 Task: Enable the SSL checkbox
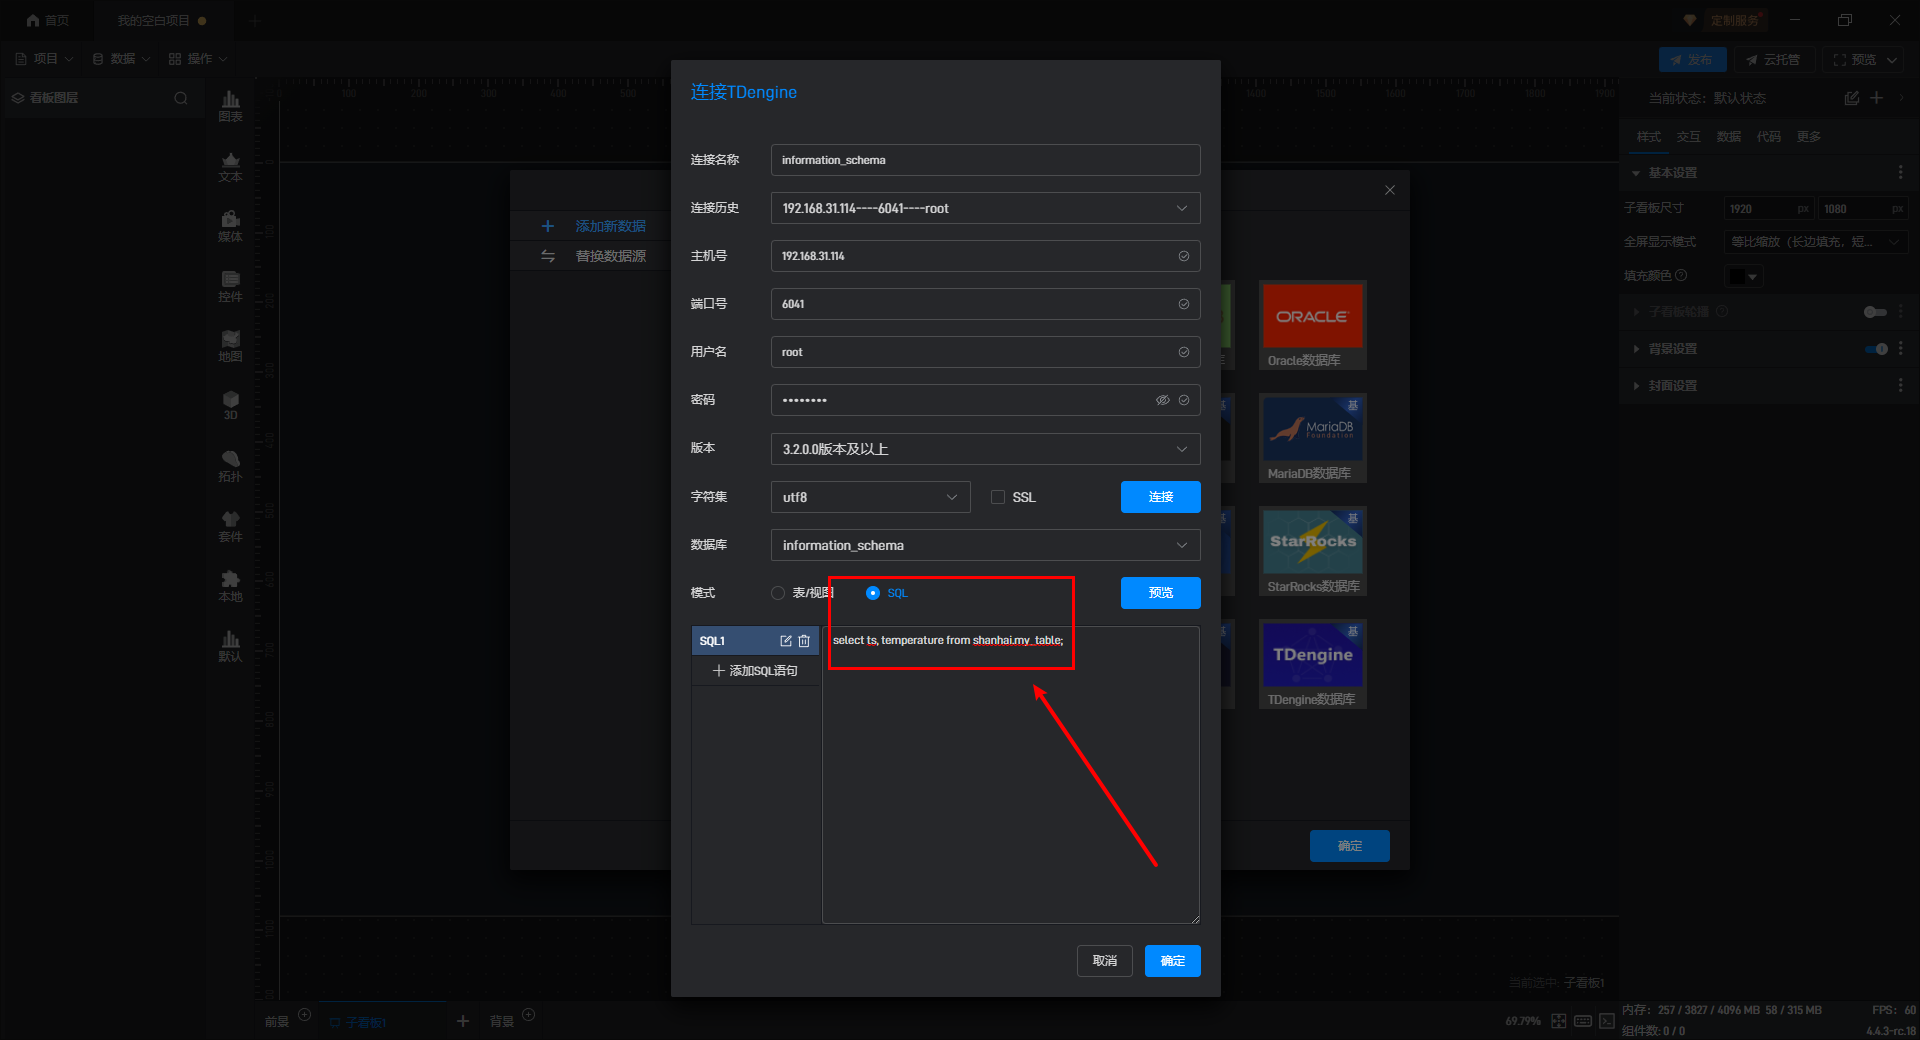pos(998,497)
